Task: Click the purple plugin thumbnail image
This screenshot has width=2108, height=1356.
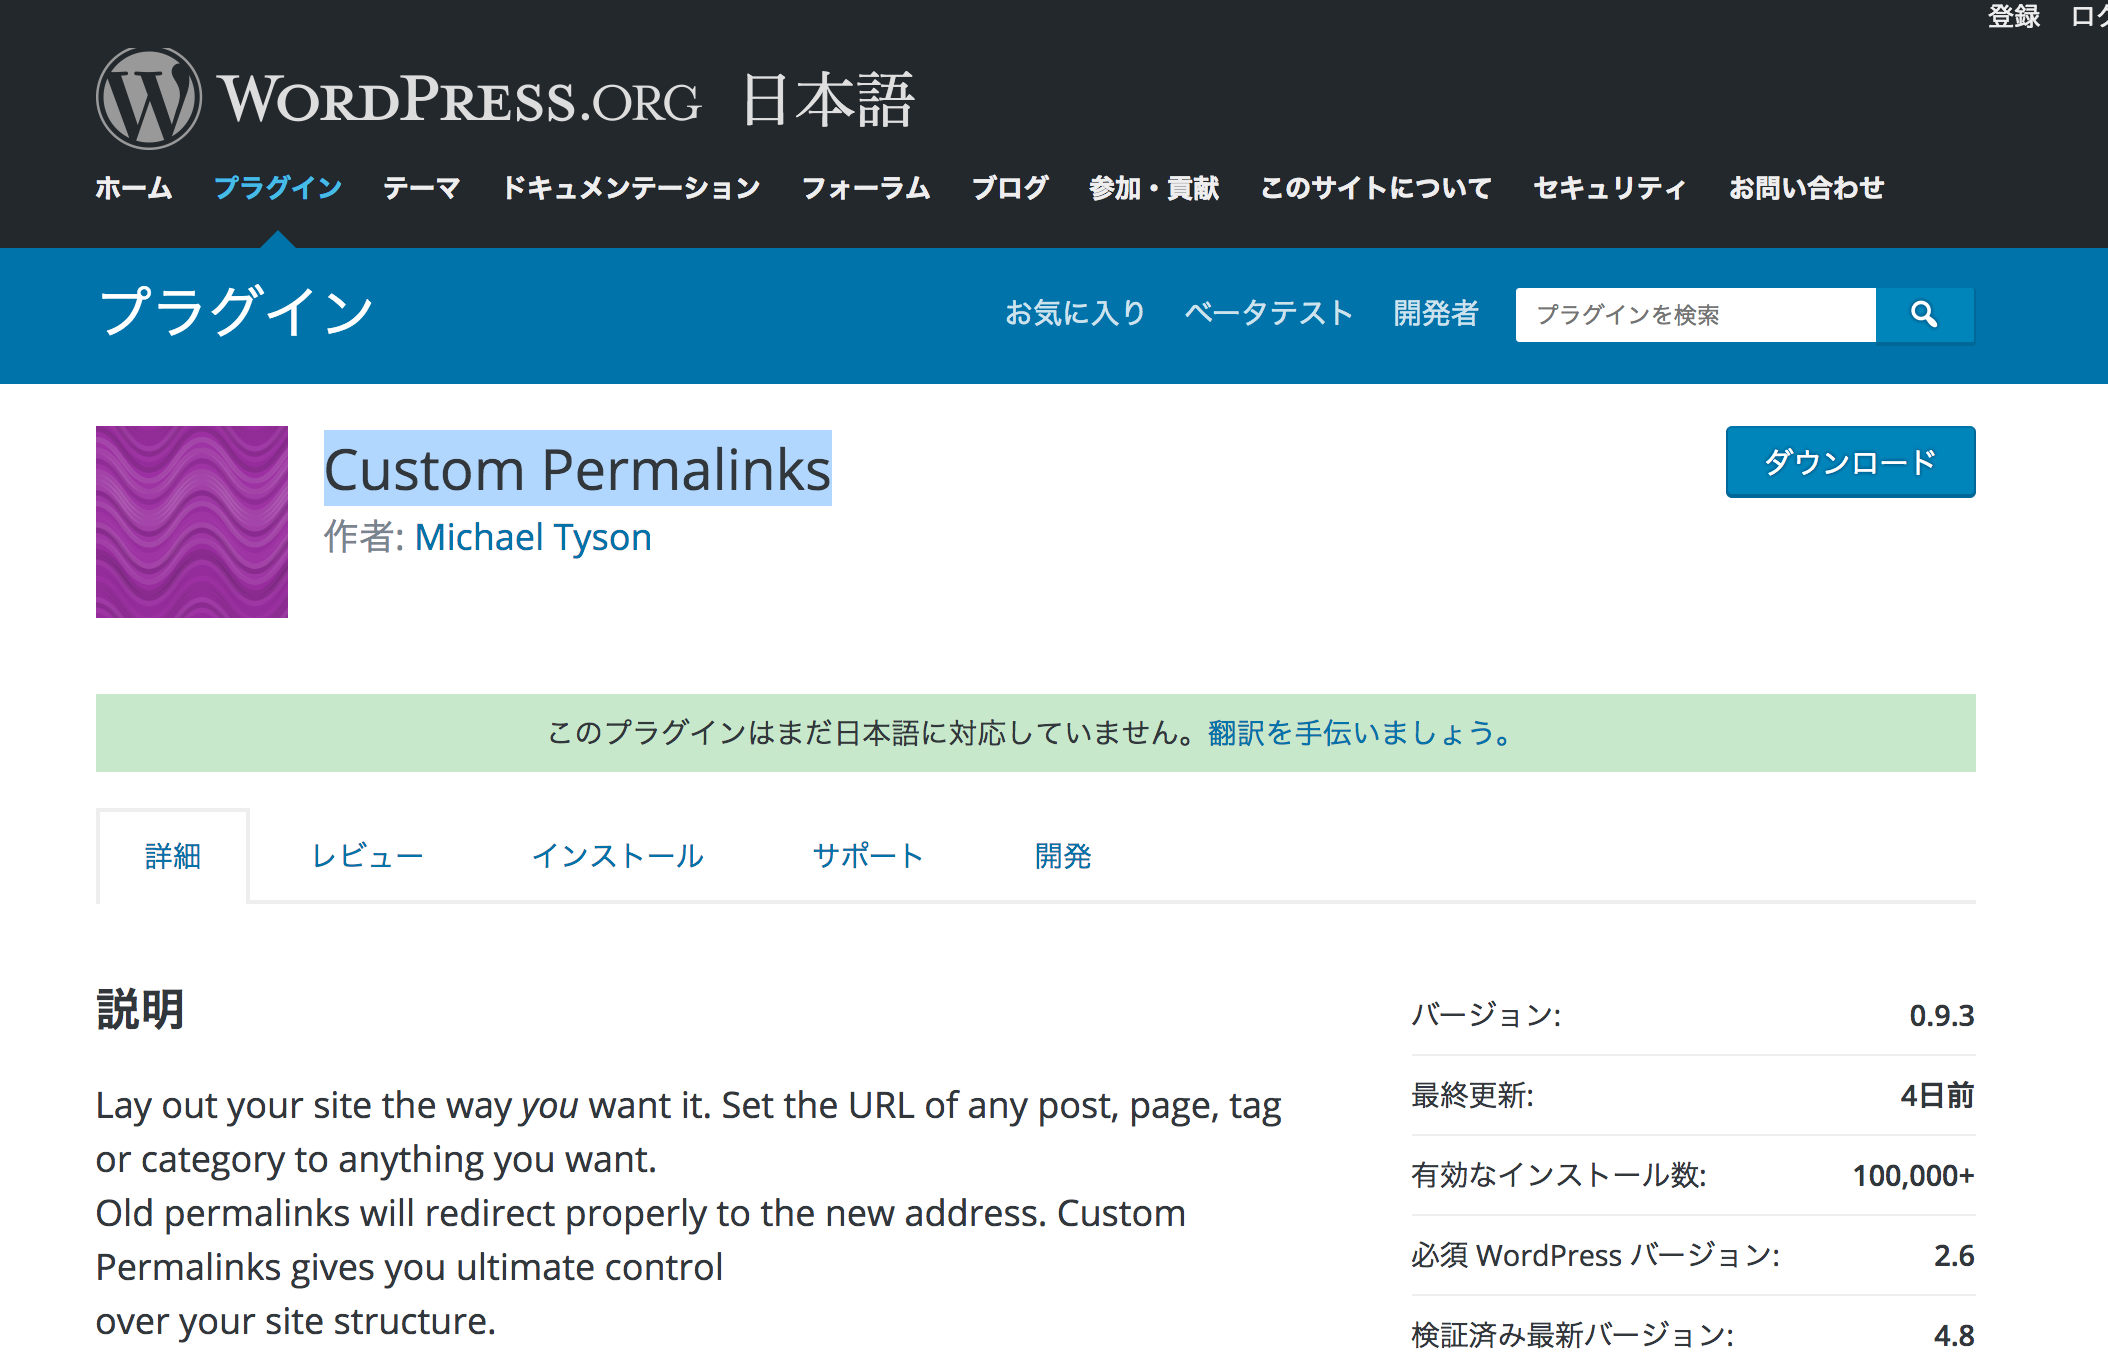Action: tap(192, 522)
